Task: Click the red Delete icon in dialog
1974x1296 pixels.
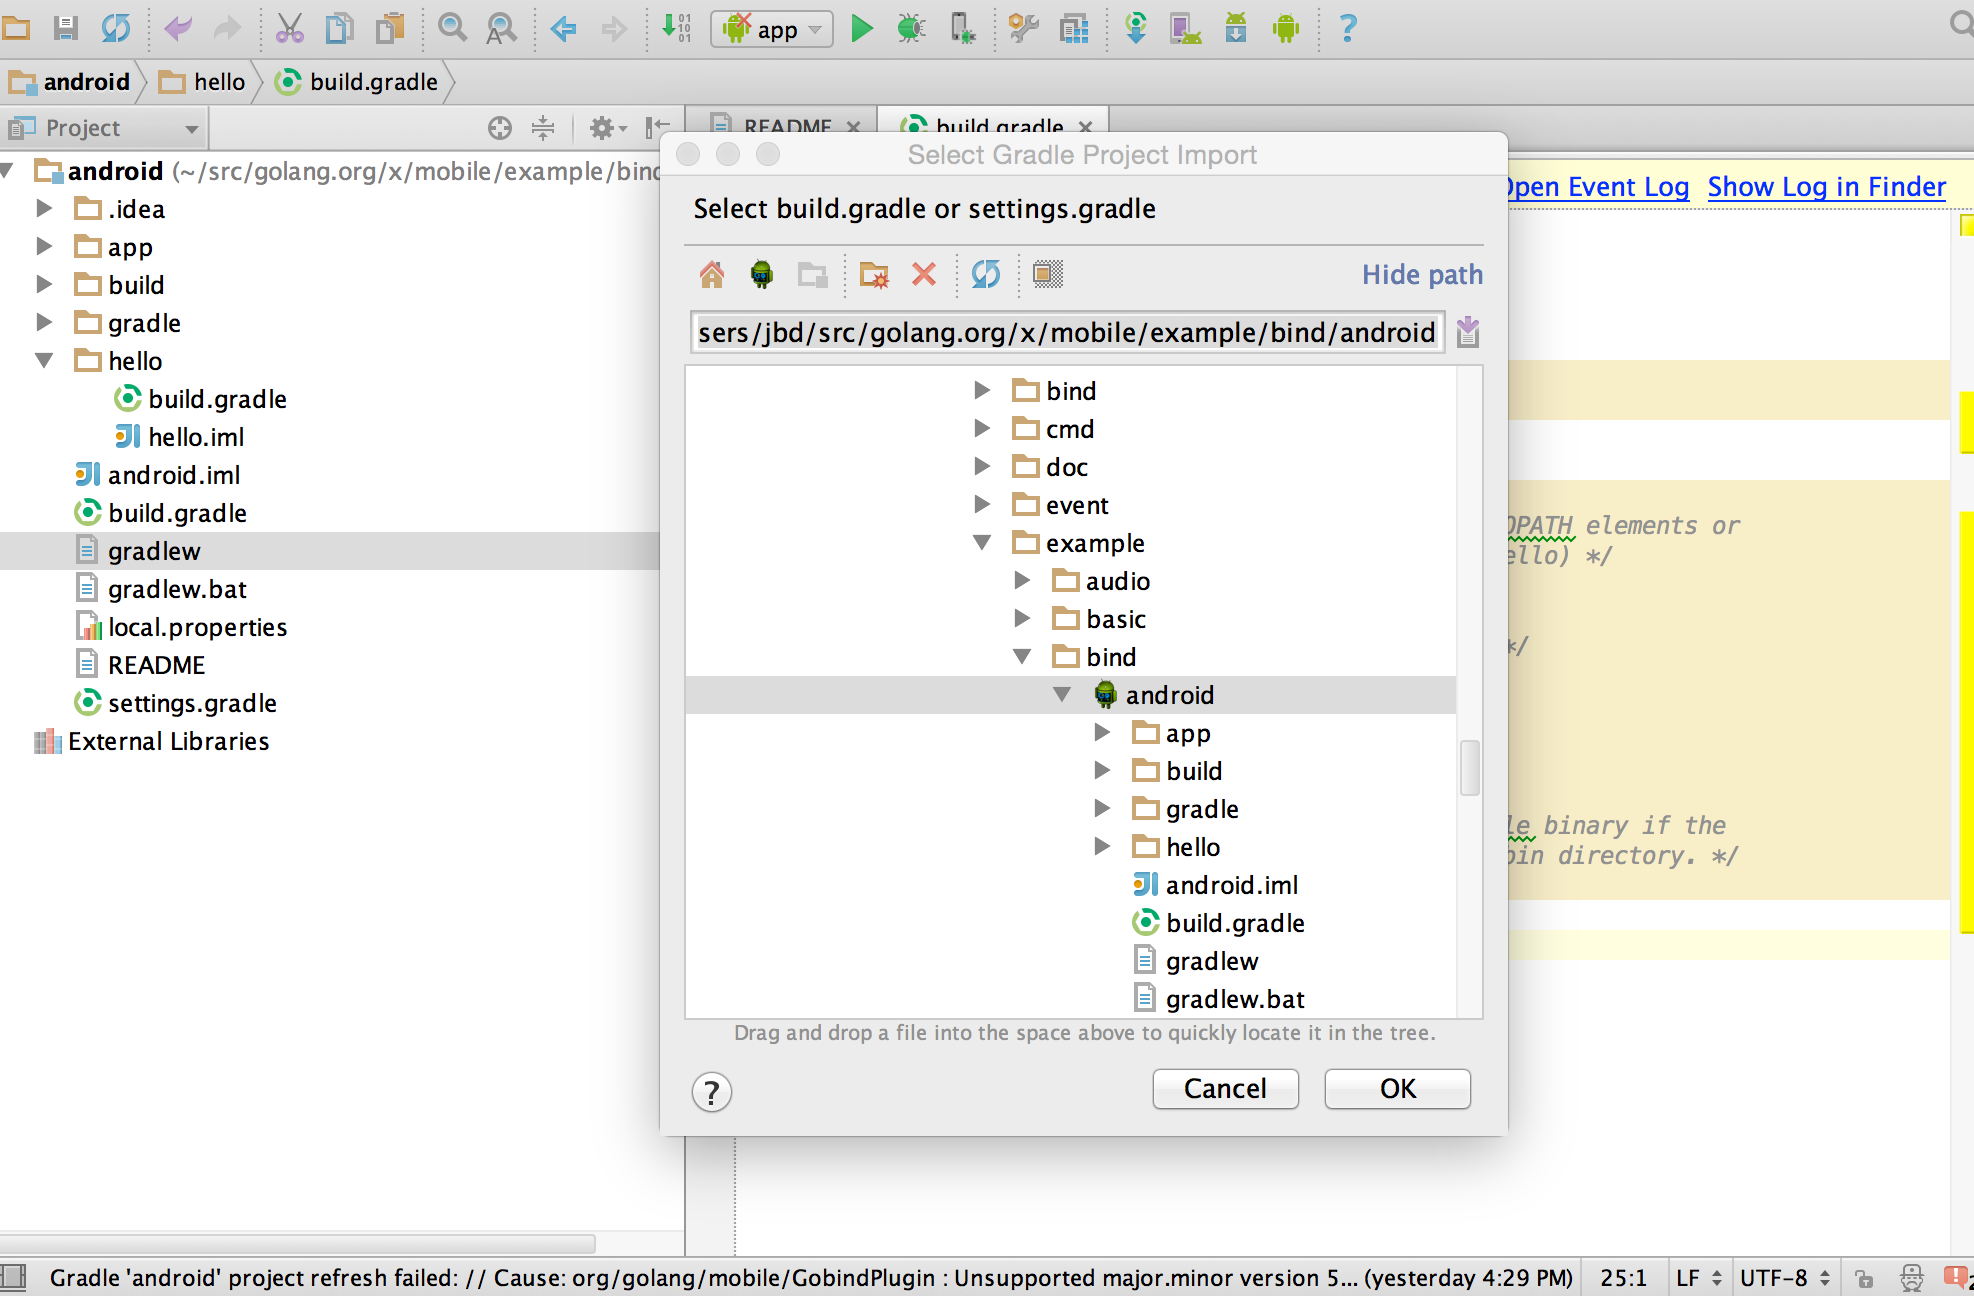Action: 924,274
